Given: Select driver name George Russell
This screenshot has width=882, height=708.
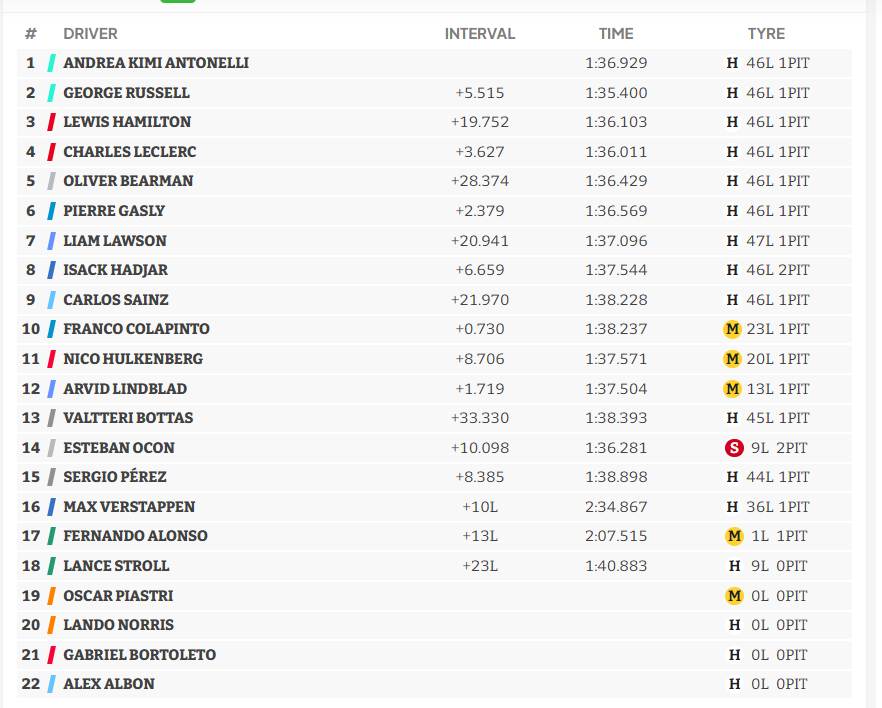Looking at the screenshot, I should [x=126, y=93].
